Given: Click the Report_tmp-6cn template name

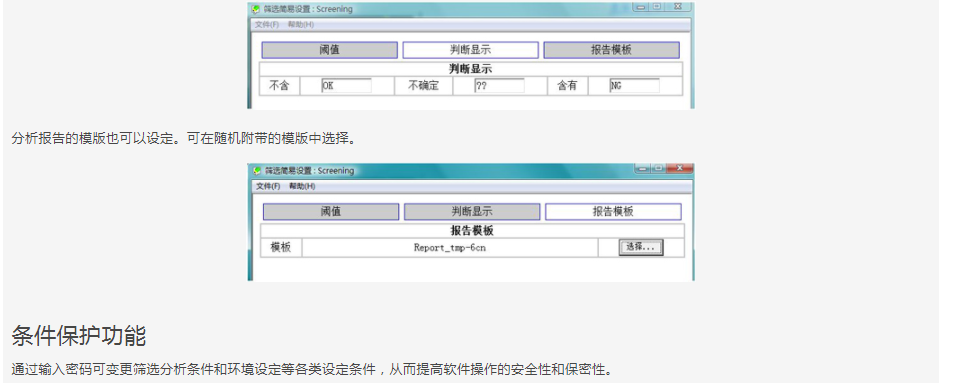Looking at the screenshot, I should tap(450, 248).
